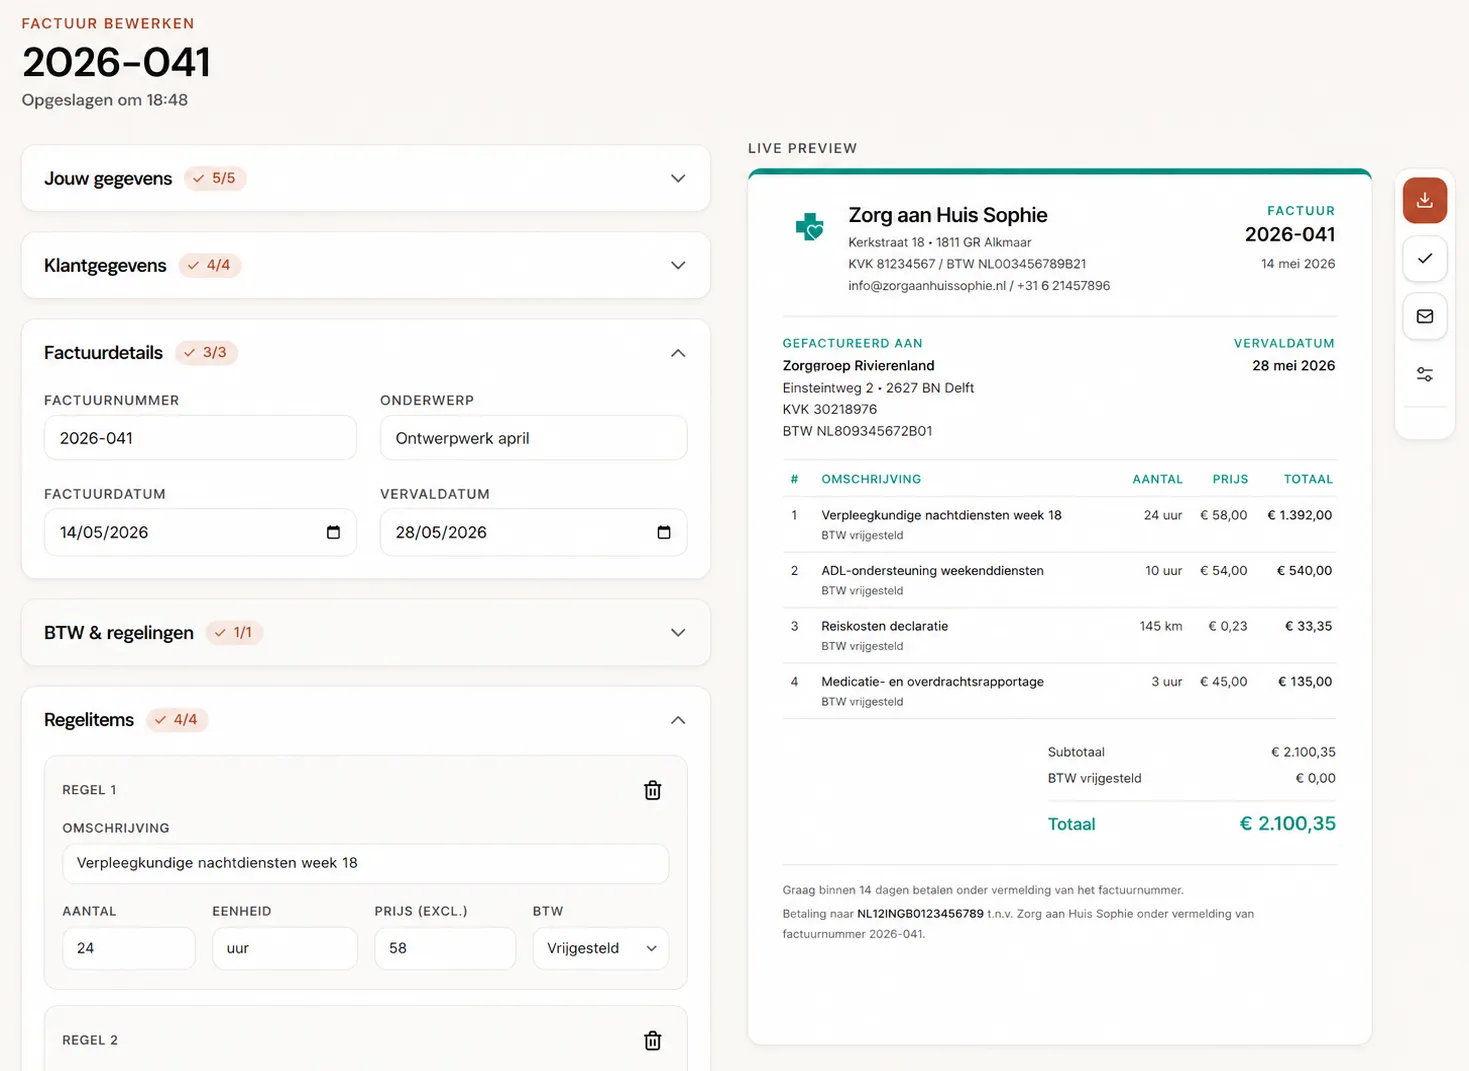Viewport: 1469px width, 1071px height.
Task: Click '28 mei 2026' vervaldatum in preview
Action: 1293,366
